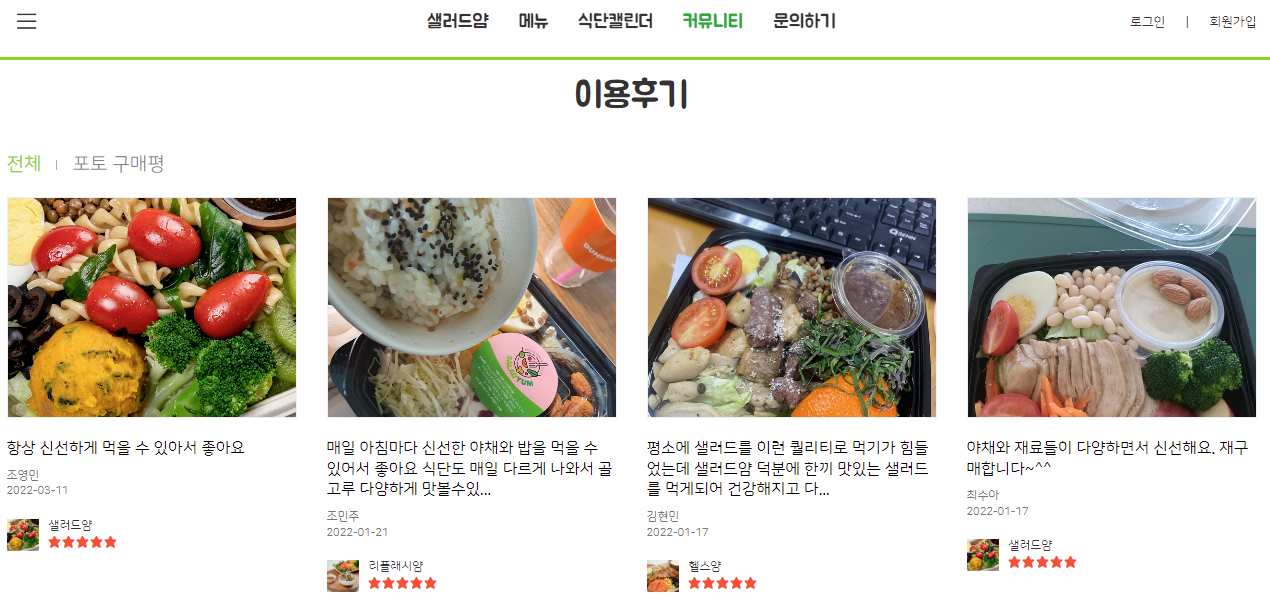Click the 샐러드얌 product thumbnail under 최수아's review
This screenshot has height=605, width=1270.
point(983,555)
